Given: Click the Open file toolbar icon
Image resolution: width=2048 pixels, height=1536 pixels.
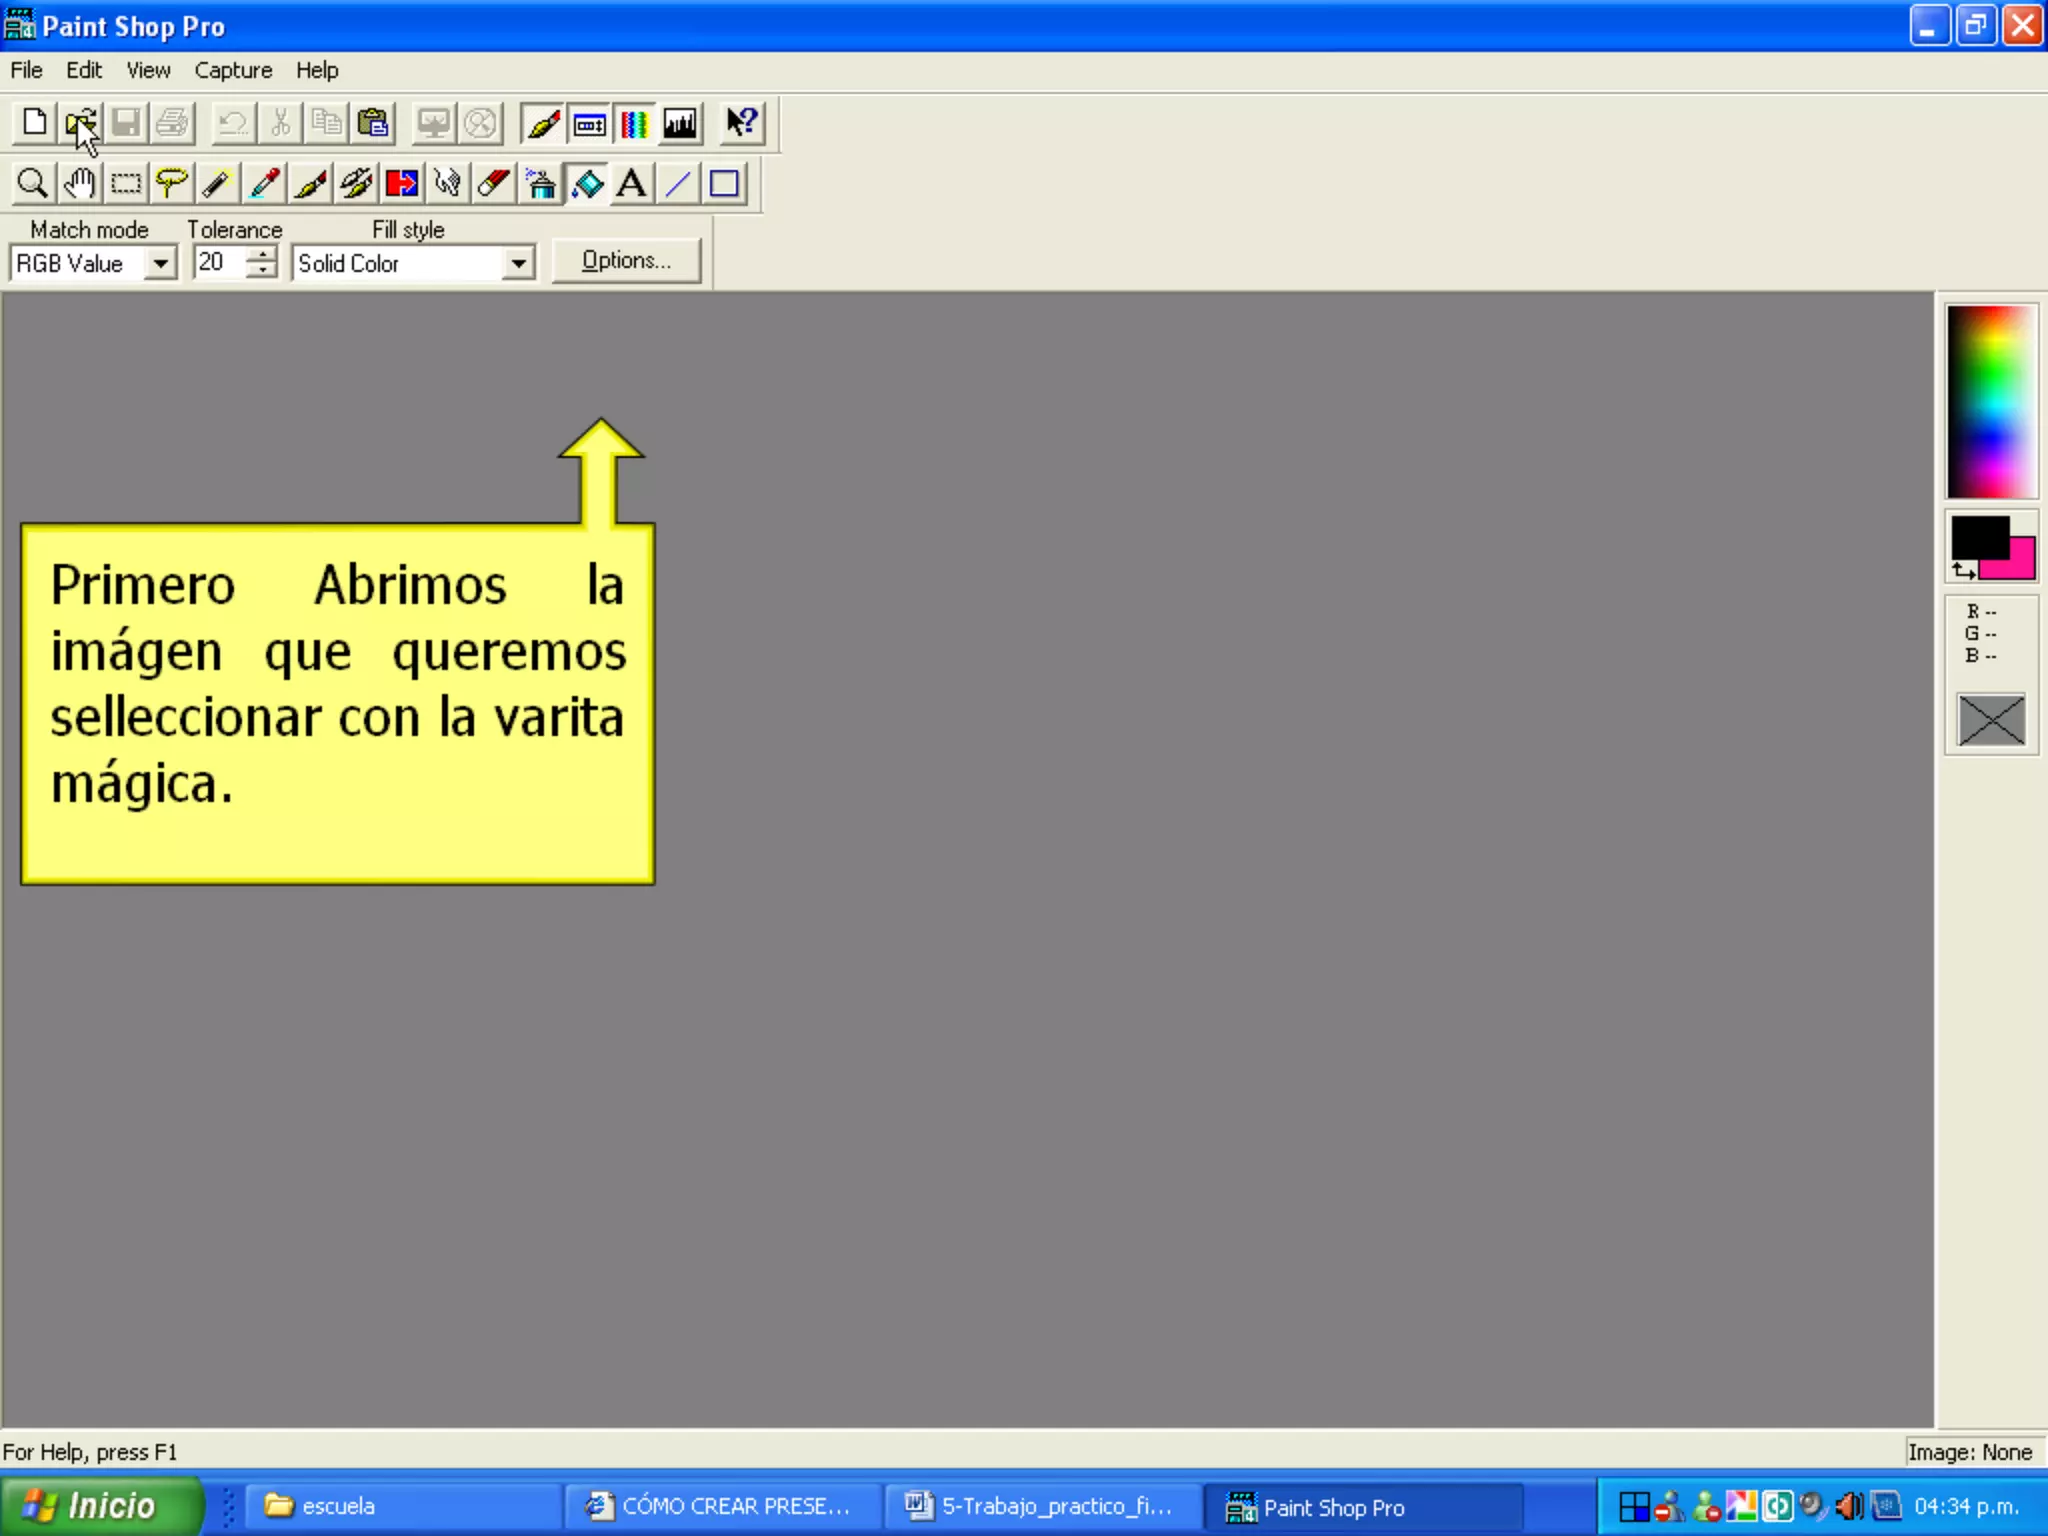Looking at the screenshot, I should click(80, 123).
